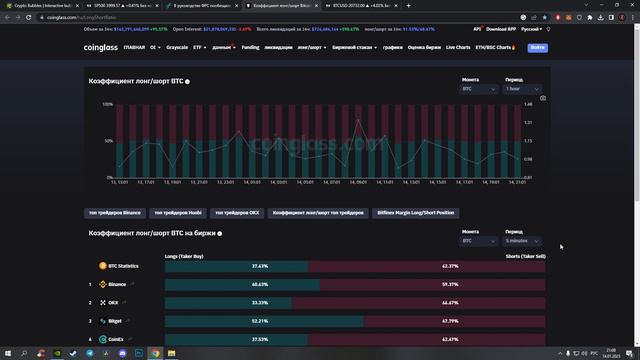The height and width of the screenshot is (360, 640).
Task: Open Live Charts in the navigation bar
Action: click(x=458, y=48)
